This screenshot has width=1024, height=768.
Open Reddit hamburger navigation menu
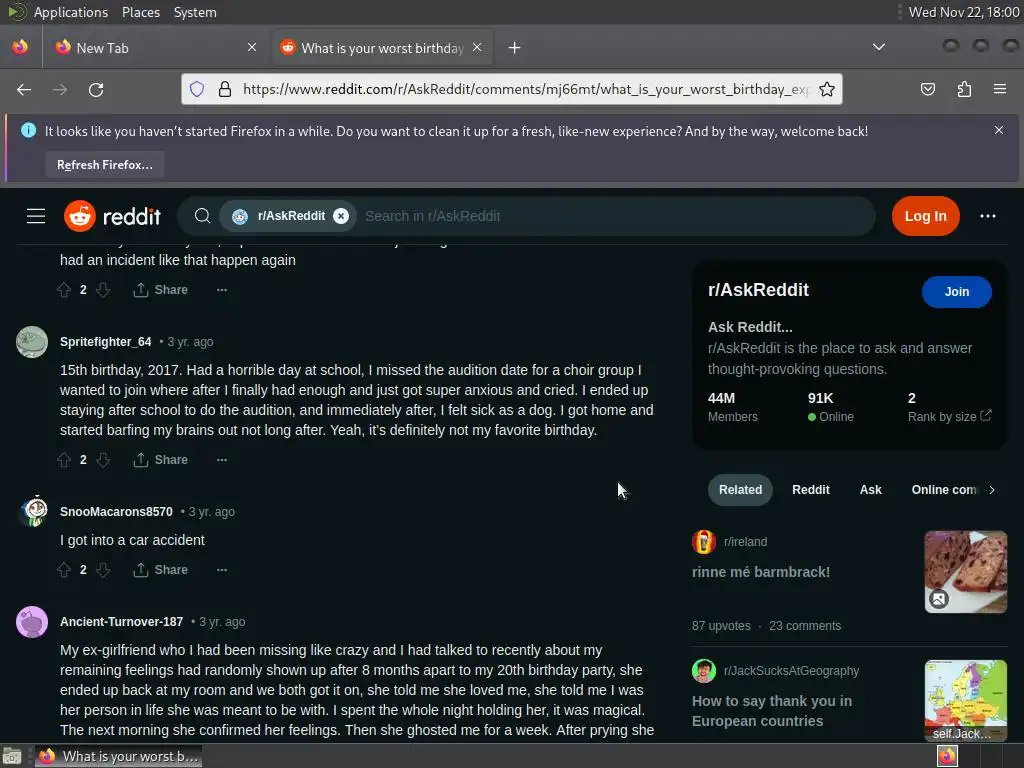pyautogui.click(x=36, y=216)
